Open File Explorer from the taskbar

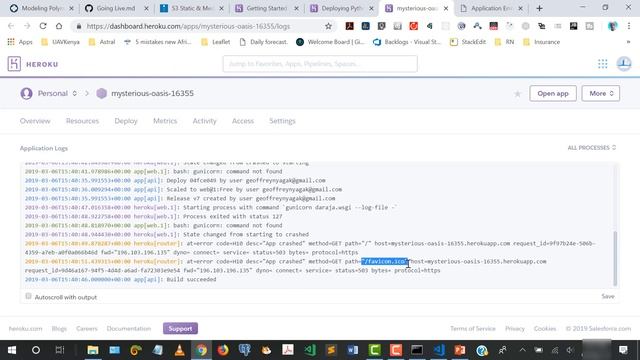(93, 350)
